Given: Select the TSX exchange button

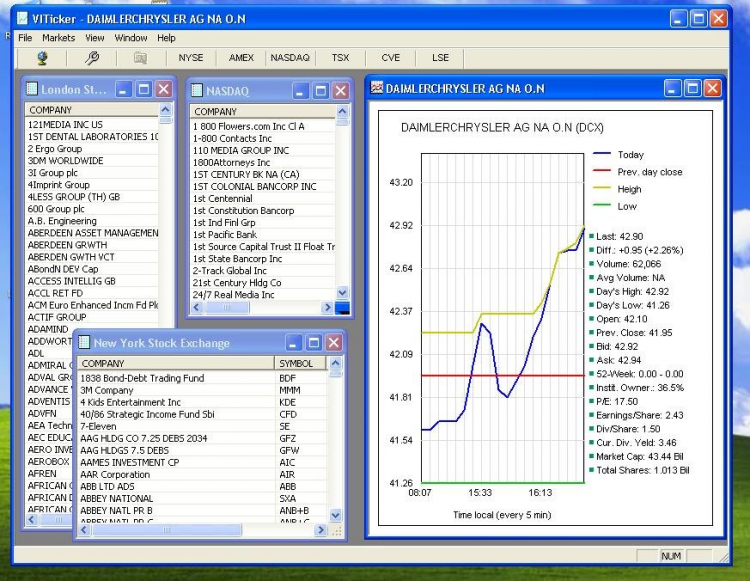Looking at the screenshot, I should (x=341, y=58).
